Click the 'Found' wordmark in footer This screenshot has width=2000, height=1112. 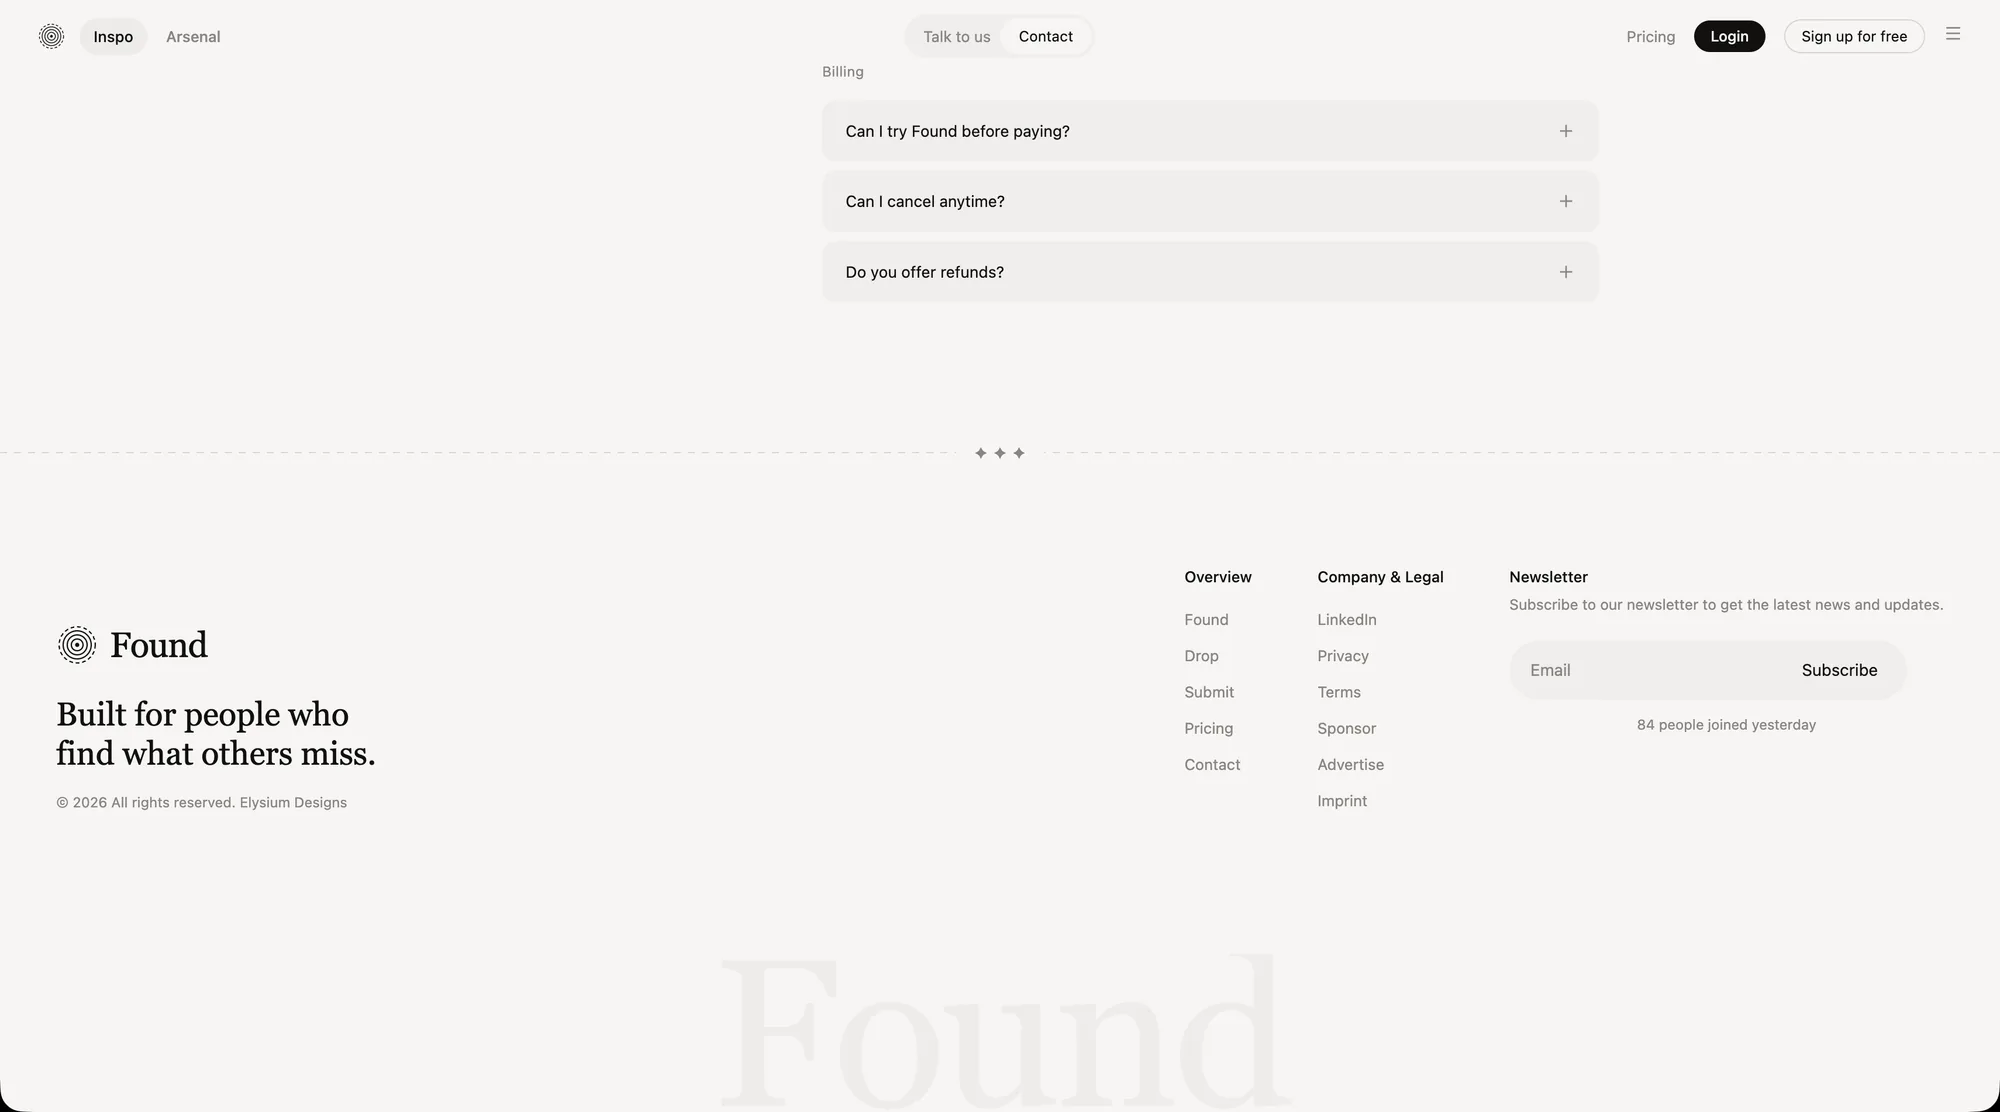point(159,645)
